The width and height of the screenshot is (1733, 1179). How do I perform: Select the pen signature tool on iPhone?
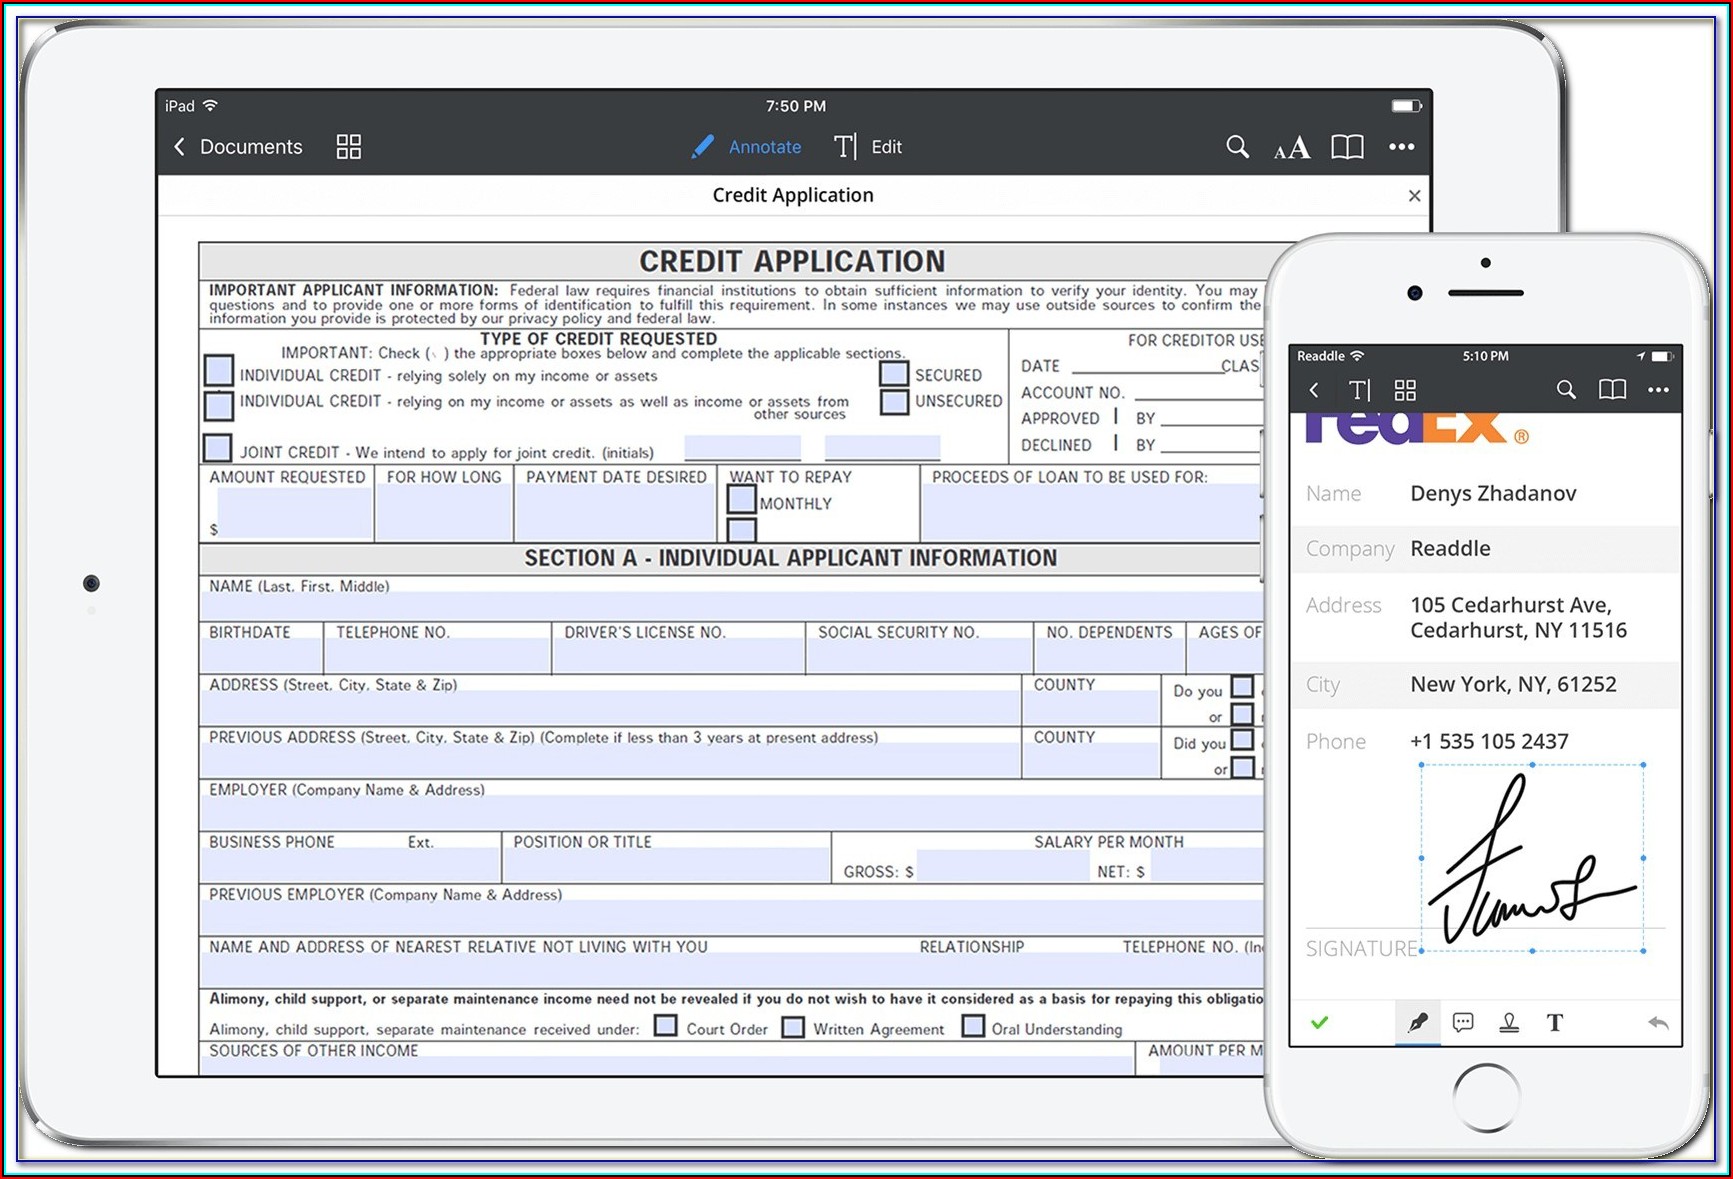point(1417,1022)
